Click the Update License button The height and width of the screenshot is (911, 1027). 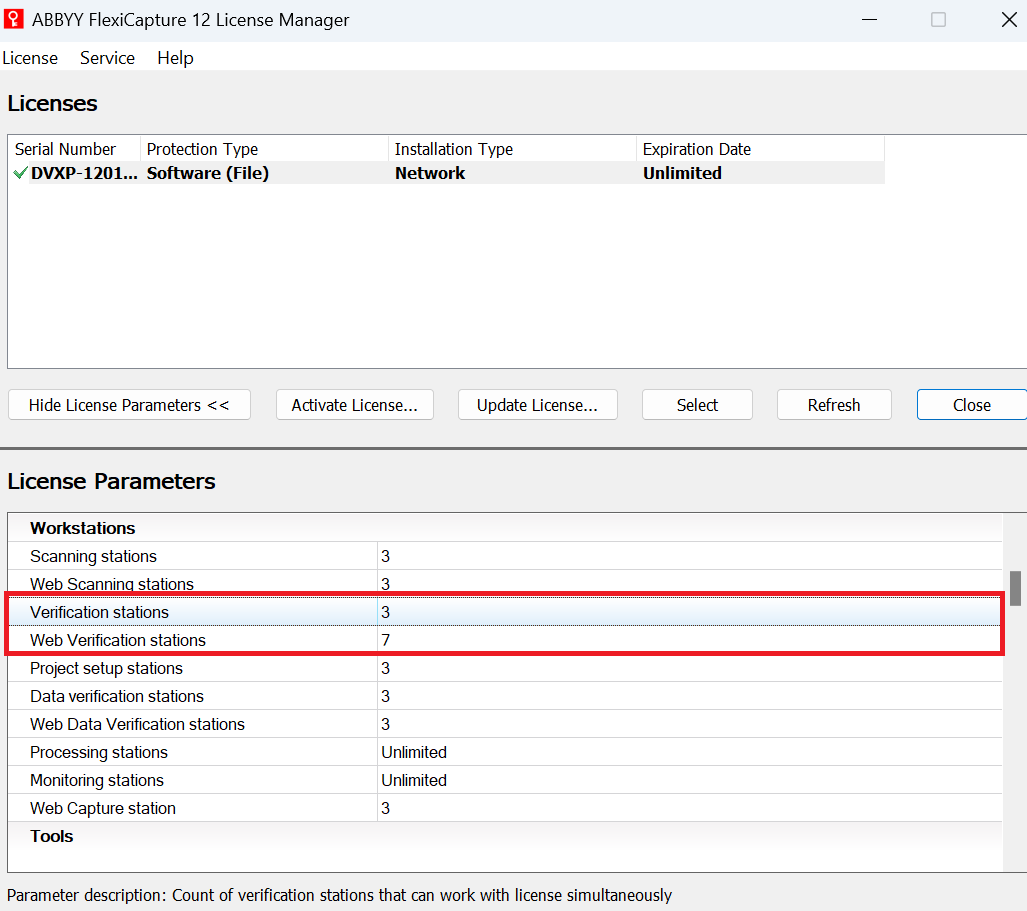point(537,405)
